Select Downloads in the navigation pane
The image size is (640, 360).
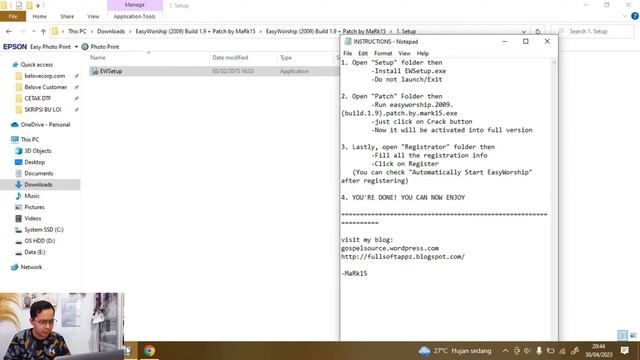[38, 184]
